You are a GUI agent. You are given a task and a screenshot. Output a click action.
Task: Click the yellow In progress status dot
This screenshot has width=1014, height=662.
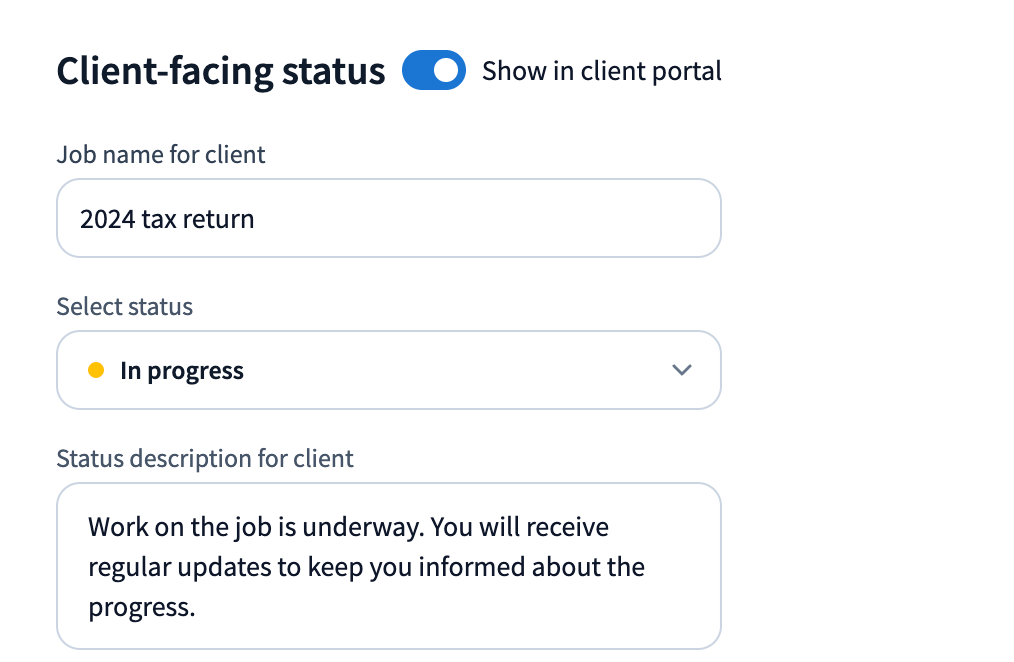(x=96, y=370)
